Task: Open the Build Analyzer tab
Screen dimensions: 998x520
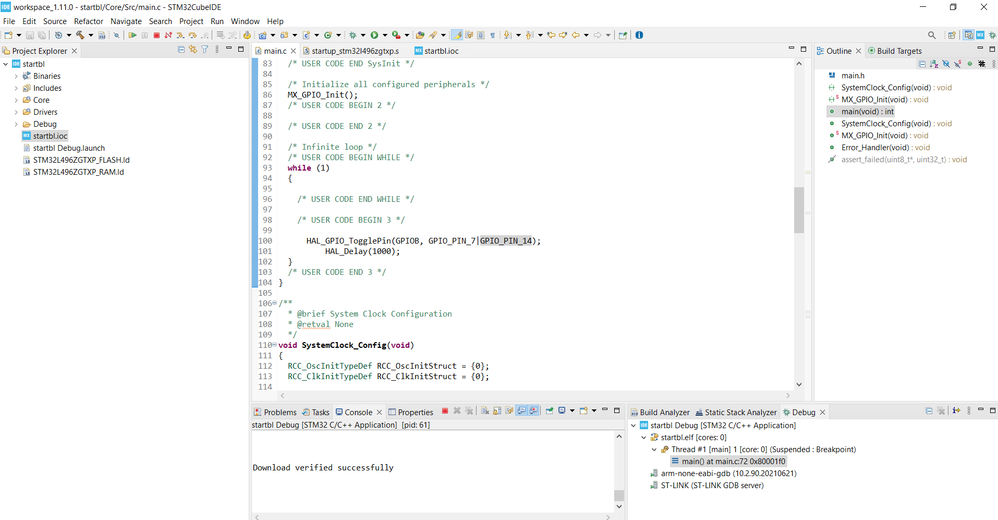Action: click(x=659, y=412)
